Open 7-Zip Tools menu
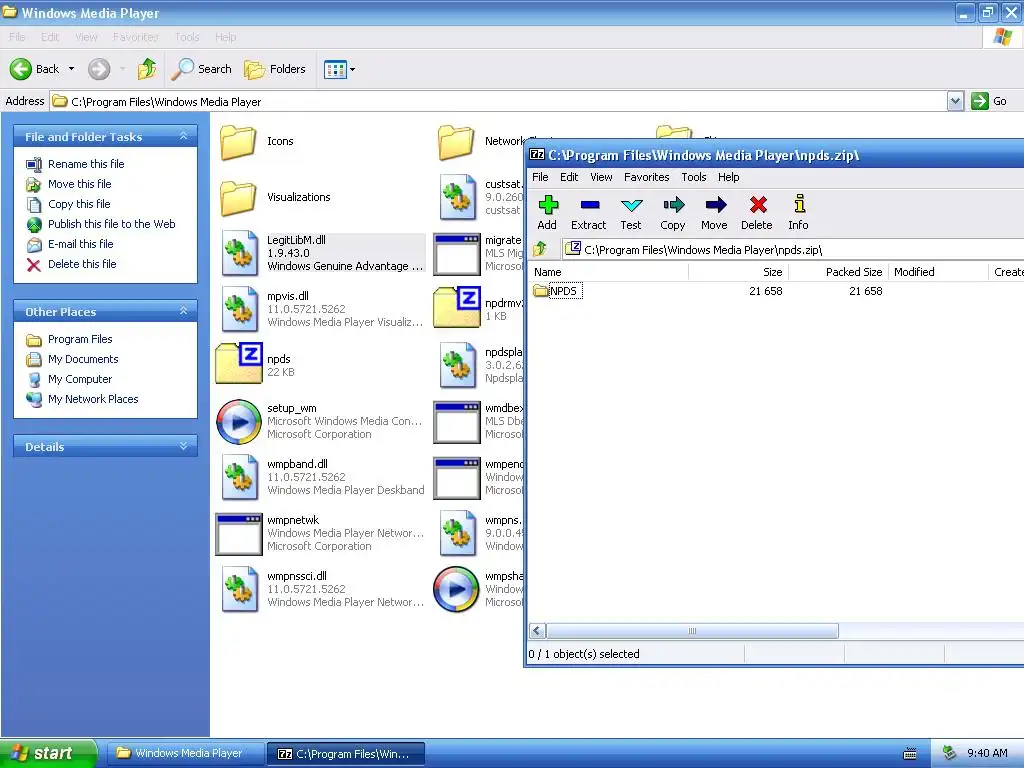 tap(694, 177)
